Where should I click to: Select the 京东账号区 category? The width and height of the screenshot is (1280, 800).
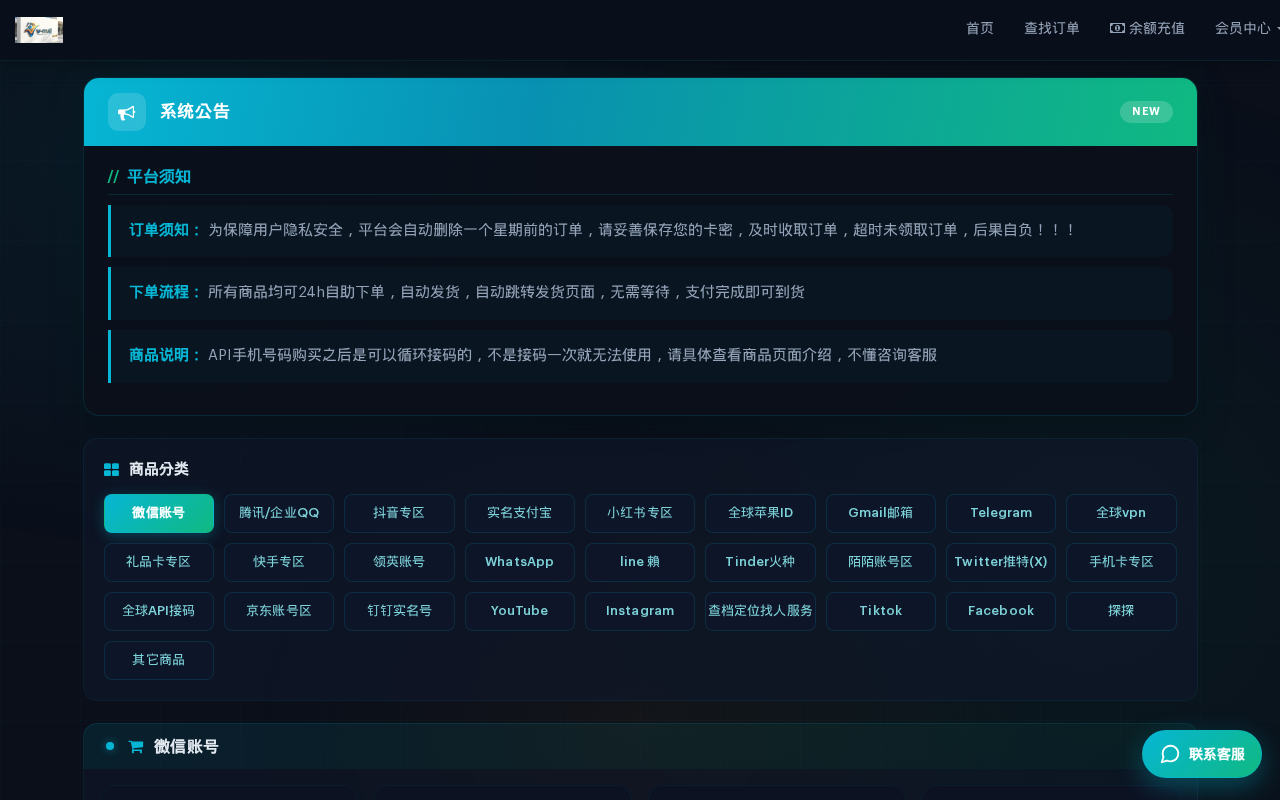point(279,611)
